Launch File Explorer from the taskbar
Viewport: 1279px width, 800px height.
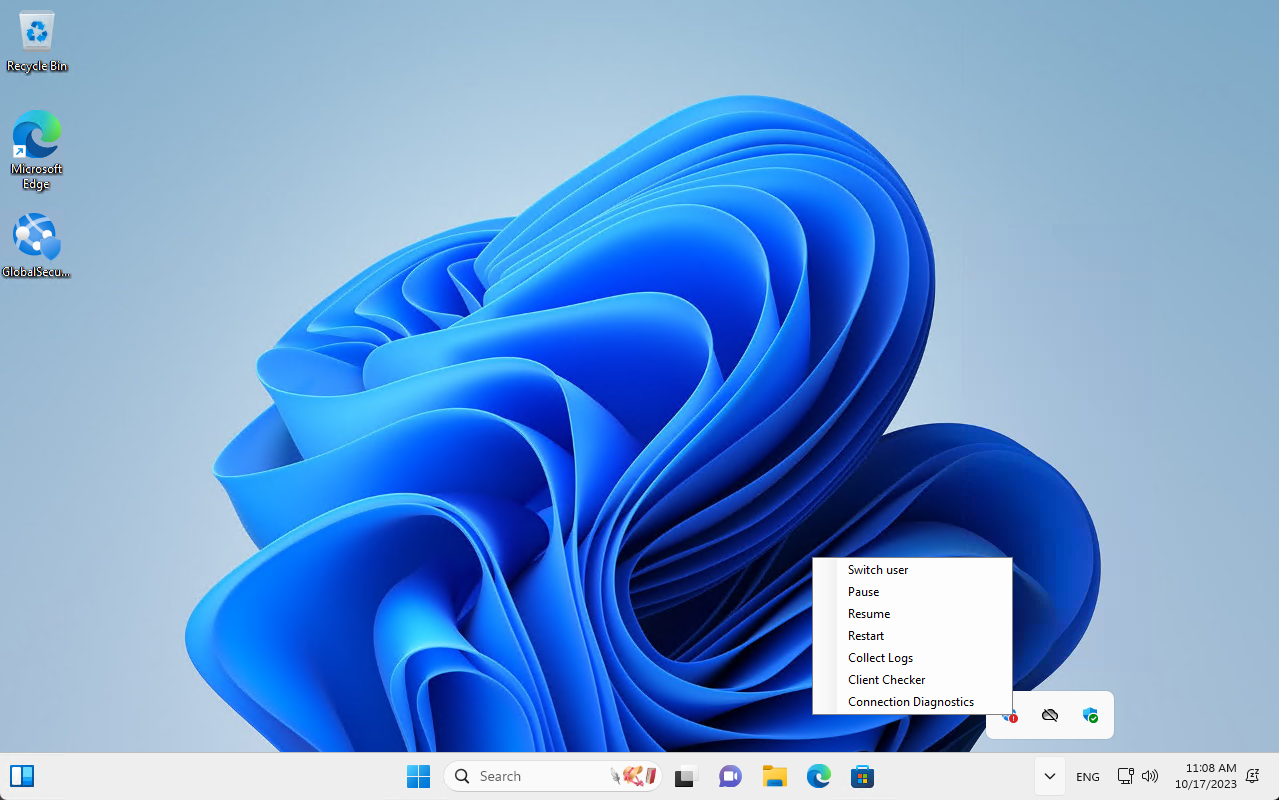774,776
